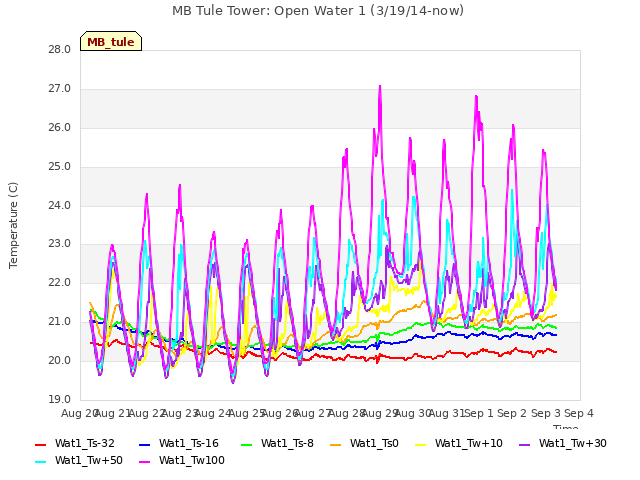Select the Wat1_Ts0 legend entry
640x480 pixels.
pyautogui.click(x=364, y=443)
